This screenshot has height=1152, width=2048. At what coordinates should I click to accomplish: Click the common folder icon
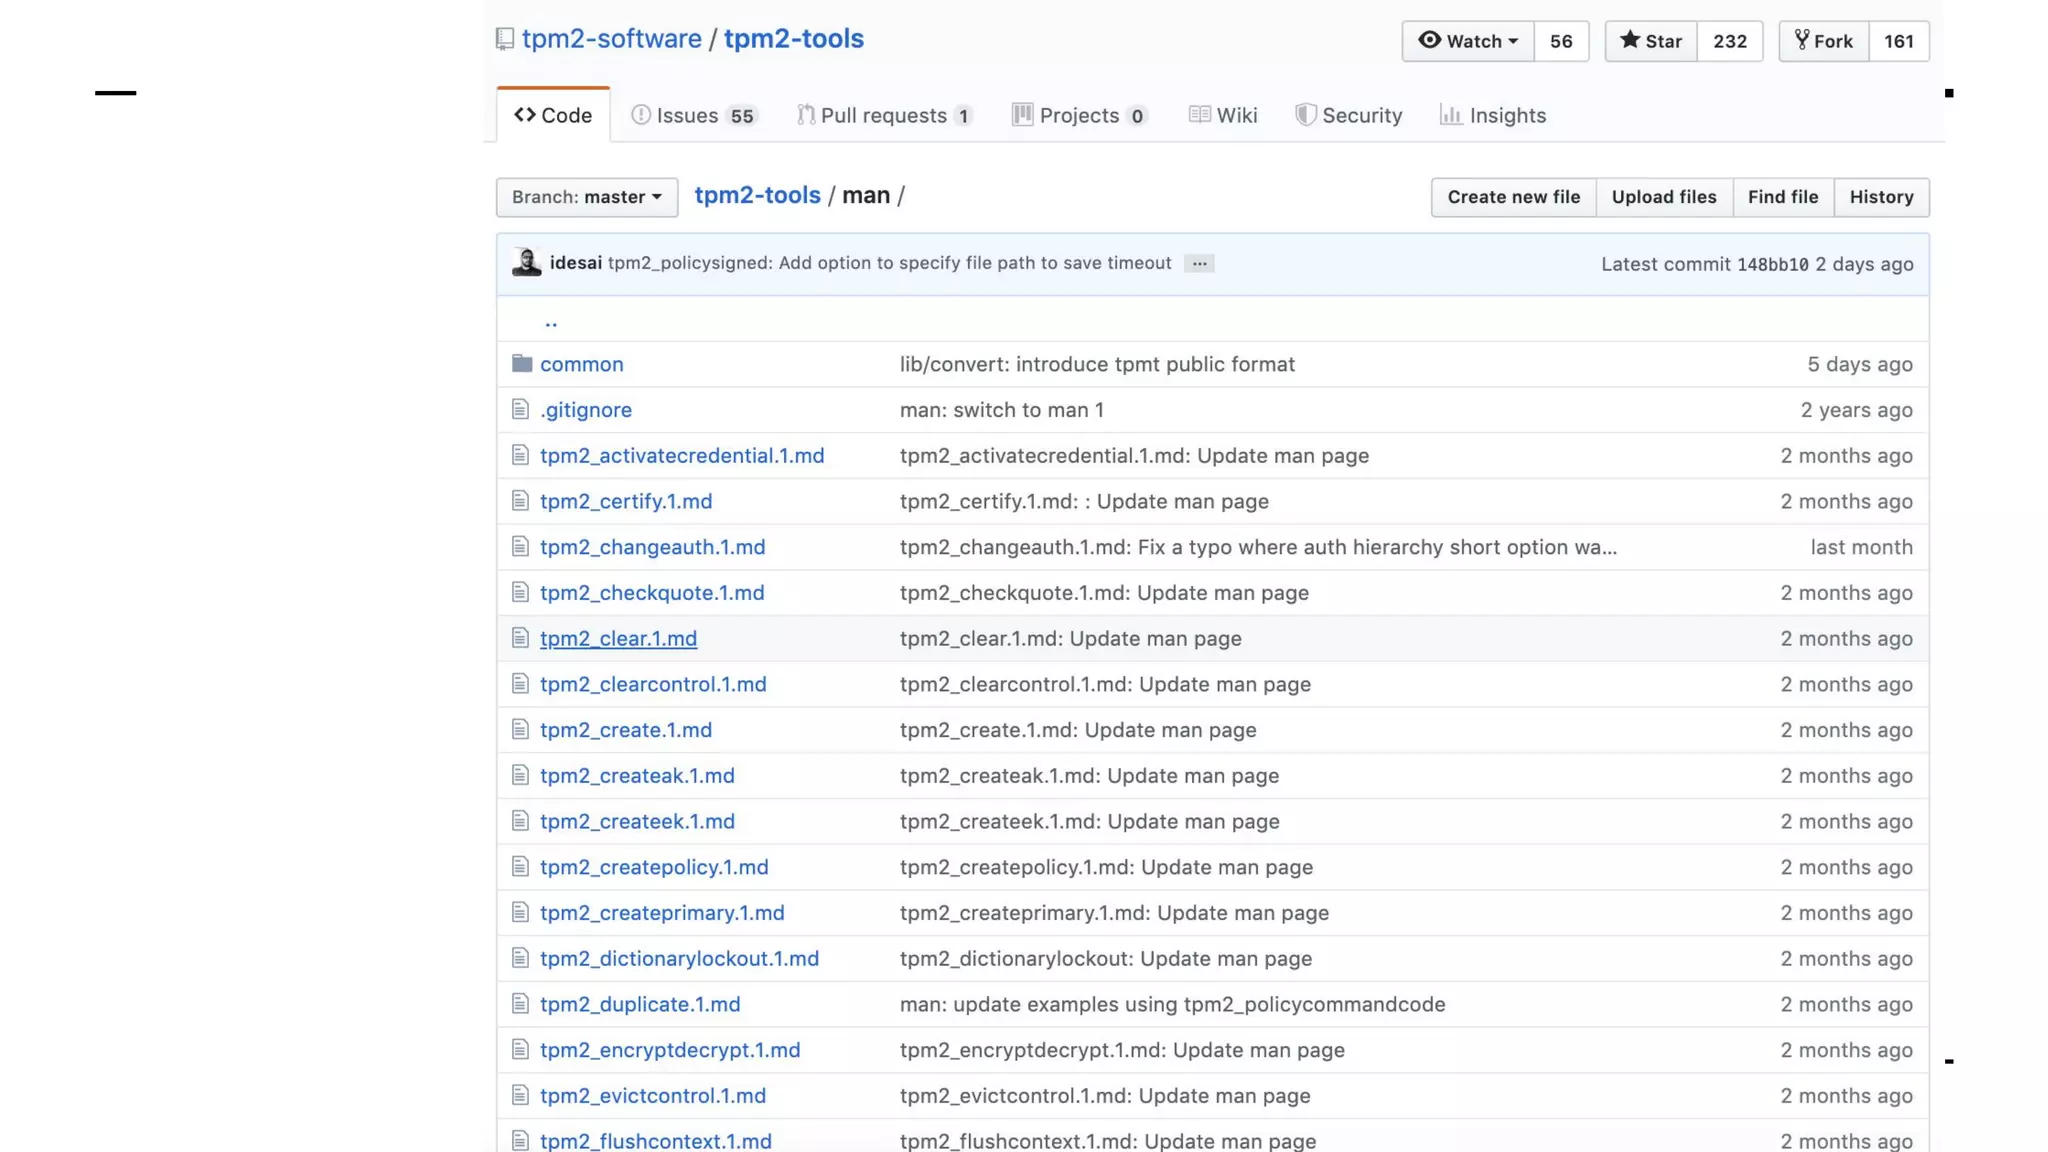[521, 364]
